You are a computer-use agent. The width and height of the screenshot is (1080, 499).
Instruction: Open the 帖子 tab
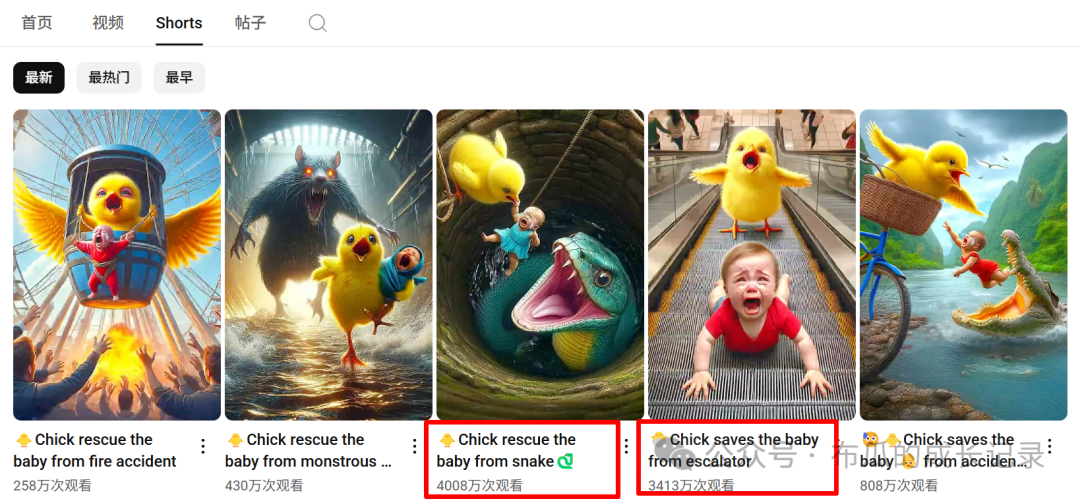tap(250, 23)
